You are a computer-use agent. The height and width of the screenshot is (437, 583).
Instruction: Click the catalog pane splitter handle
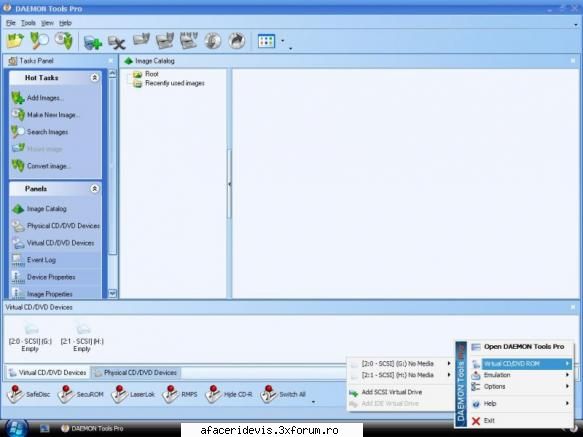pyautogui.click(x=229, y=184)
